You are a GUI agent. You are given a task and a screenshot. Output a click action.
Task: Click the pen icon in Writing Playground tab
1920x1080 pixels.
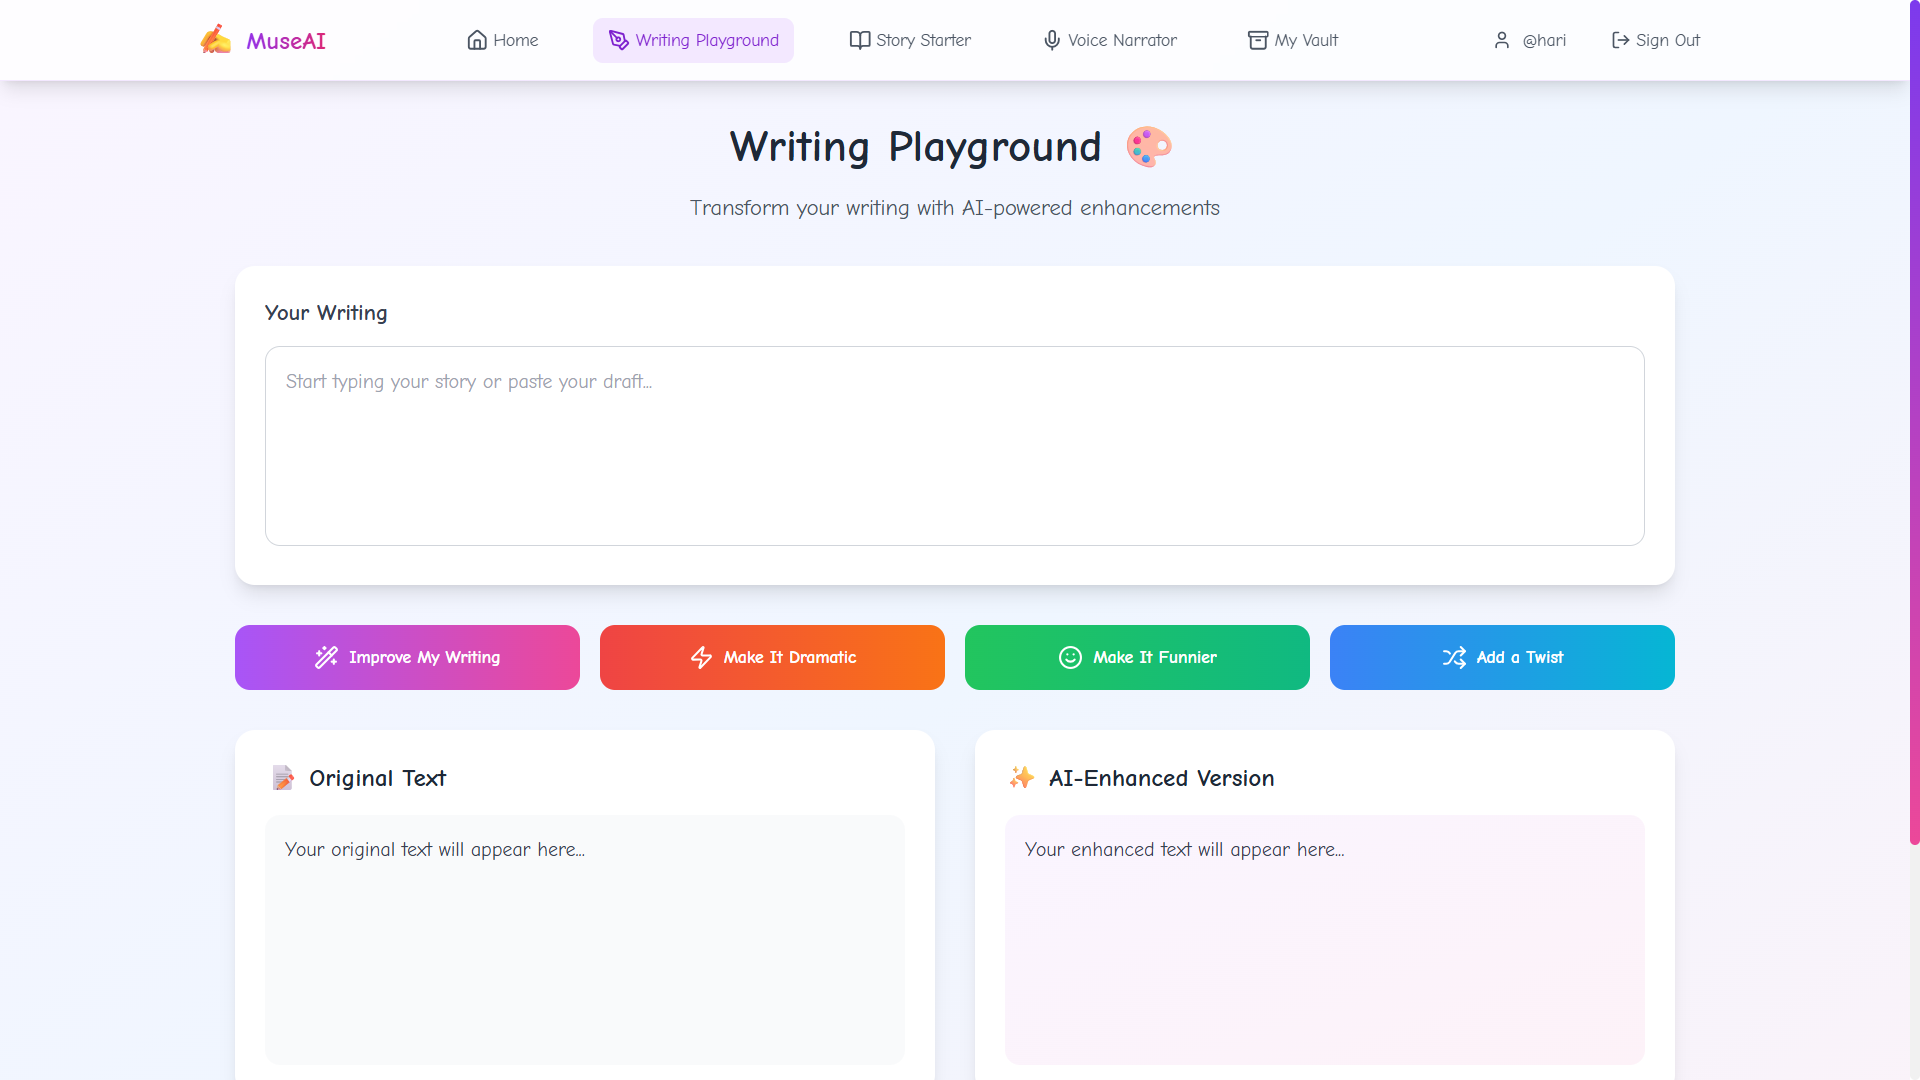pyautogui.click(x=618, y=40)
